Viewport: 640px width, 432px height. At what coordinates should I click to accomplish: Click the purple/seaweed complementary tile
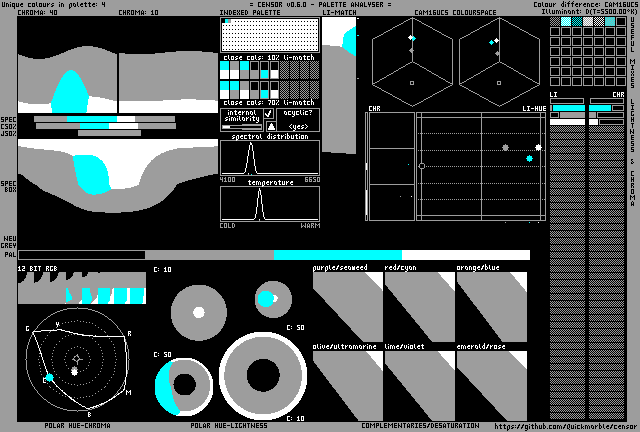coord(348,306)
